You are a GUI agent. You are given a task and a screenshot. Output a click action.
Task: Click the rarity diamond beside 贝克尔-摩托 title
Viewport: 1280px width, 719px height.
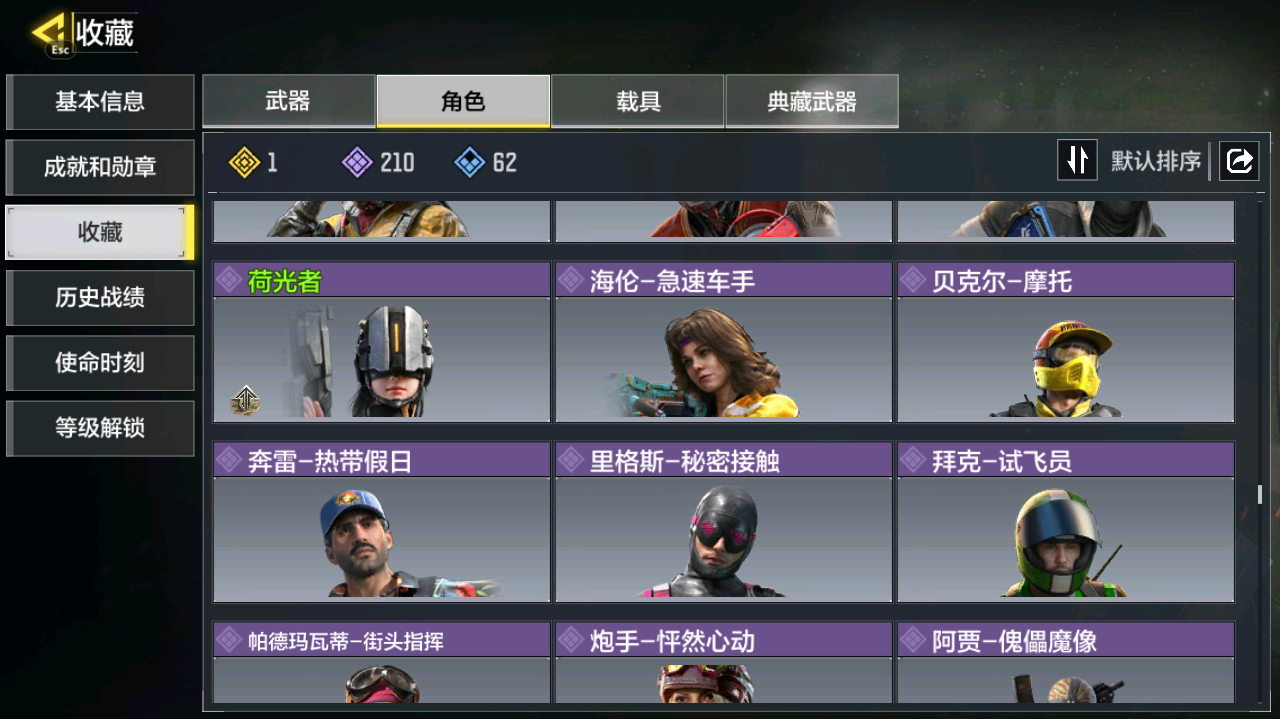click(913, 280)
